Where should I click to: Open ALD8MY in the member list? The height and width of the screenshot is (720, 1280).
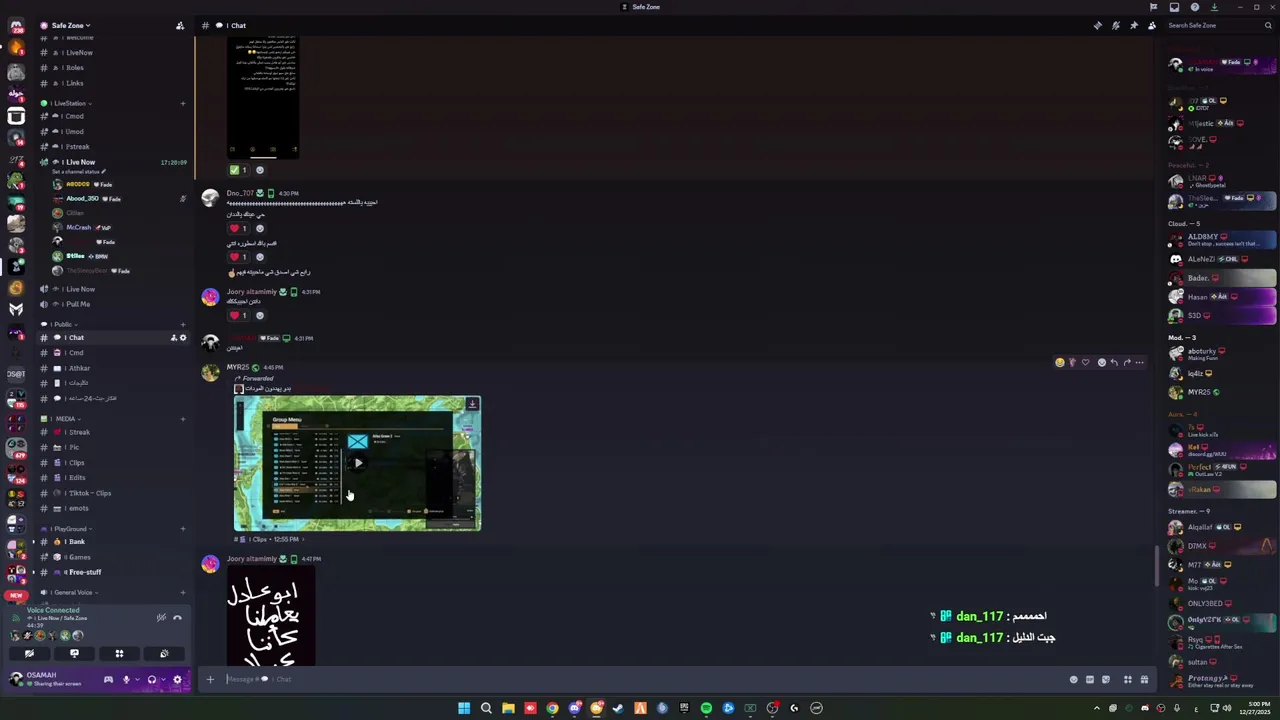point(1222,240)
